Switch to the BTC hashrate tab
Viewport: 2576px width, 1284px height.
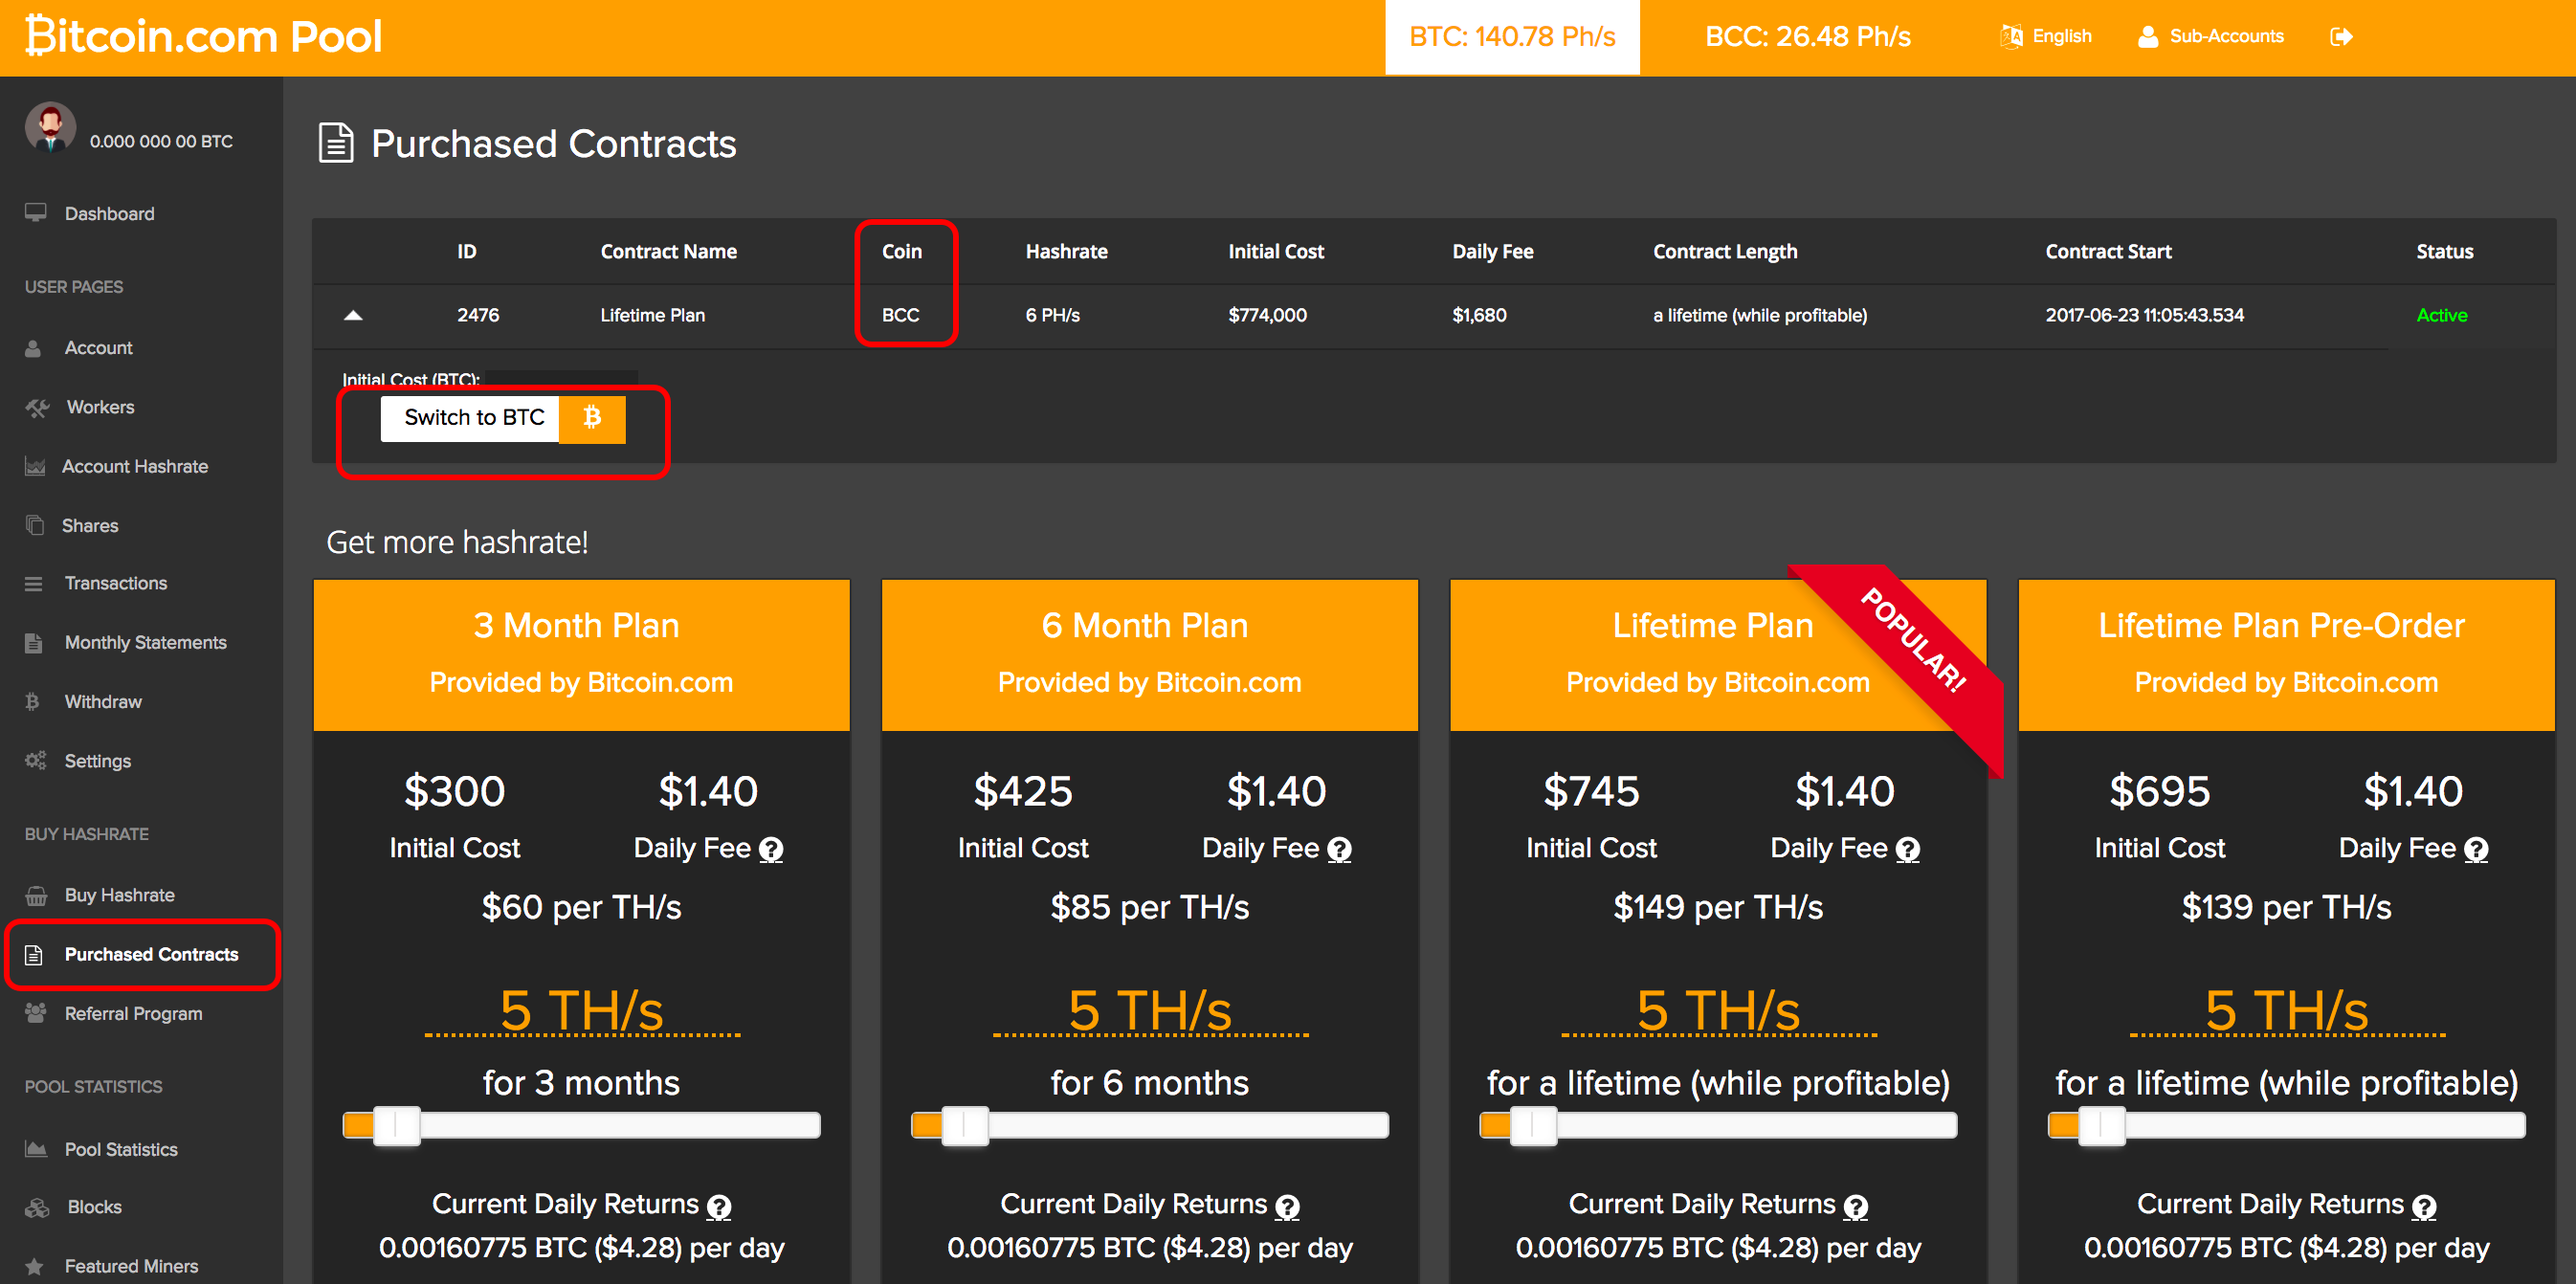click(1511, 36)
